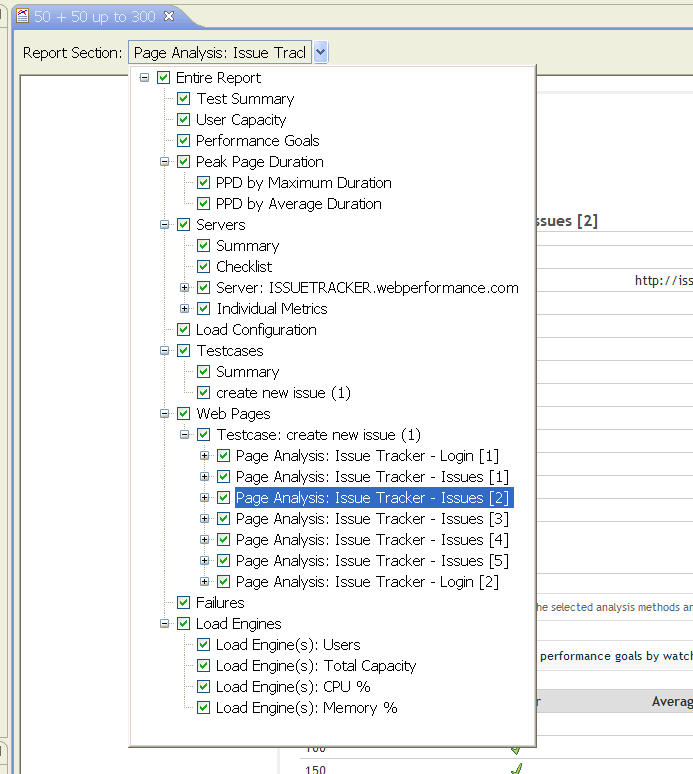Select Load Engine(s): CPU % entry
693x774 pixels.
click(x=293, y=687)
